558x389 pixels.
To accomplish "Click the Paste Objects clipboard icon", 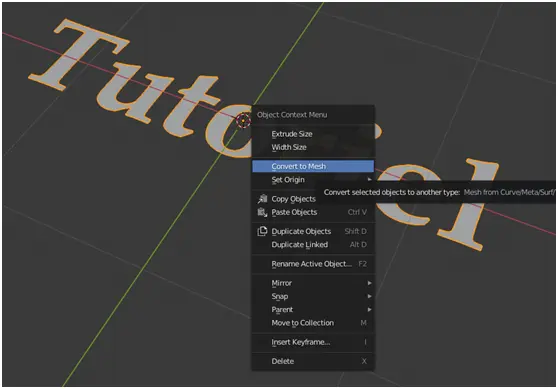I will 263,212.
